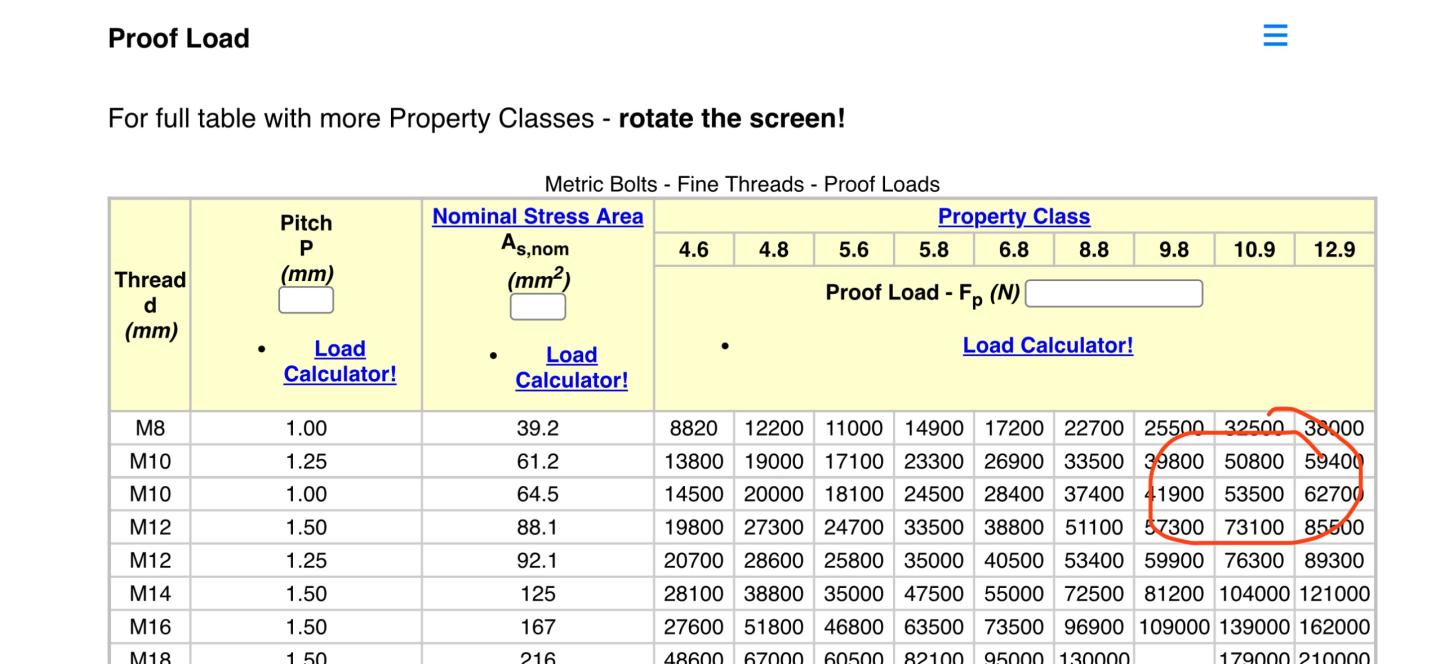
Task: Select the 4.6 property class column header
Action: coord(694,250)
